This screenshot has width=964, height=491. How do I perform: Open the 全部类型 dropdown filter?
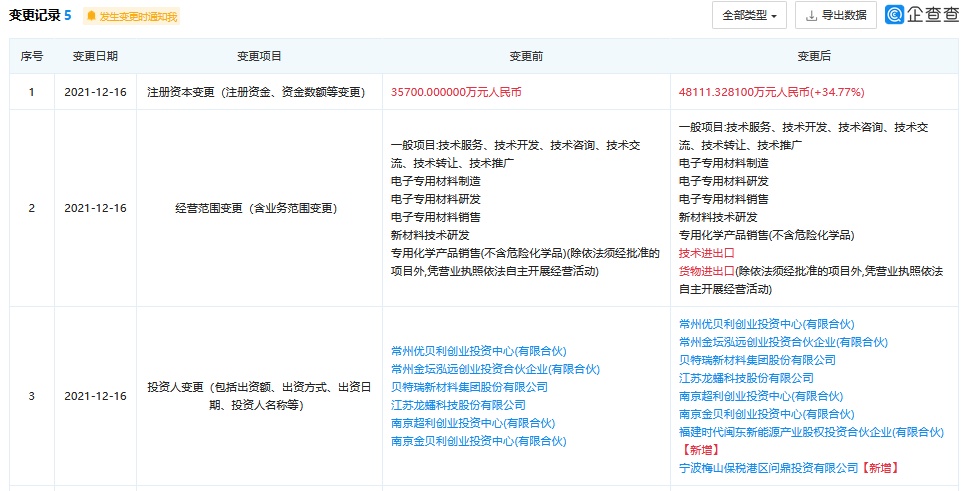pos(749,15)
